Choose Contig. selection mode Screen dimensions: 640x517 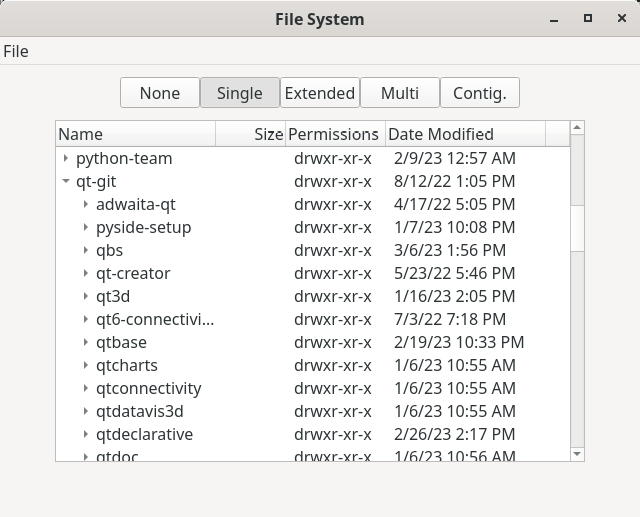(x=480, y=93)
